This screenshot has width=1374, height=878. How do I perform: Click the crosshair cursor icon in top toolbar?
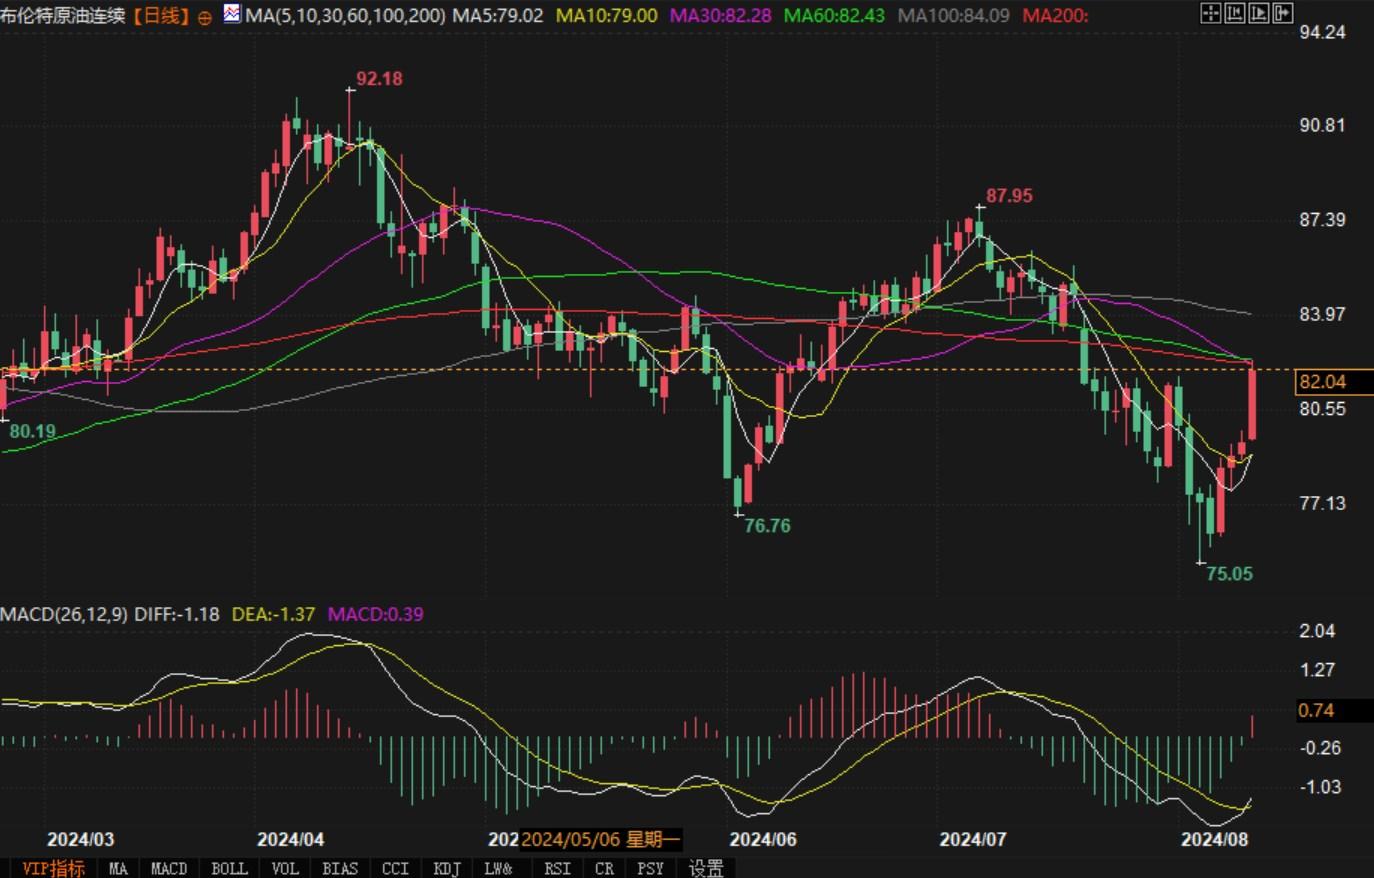click(1210, 13)
